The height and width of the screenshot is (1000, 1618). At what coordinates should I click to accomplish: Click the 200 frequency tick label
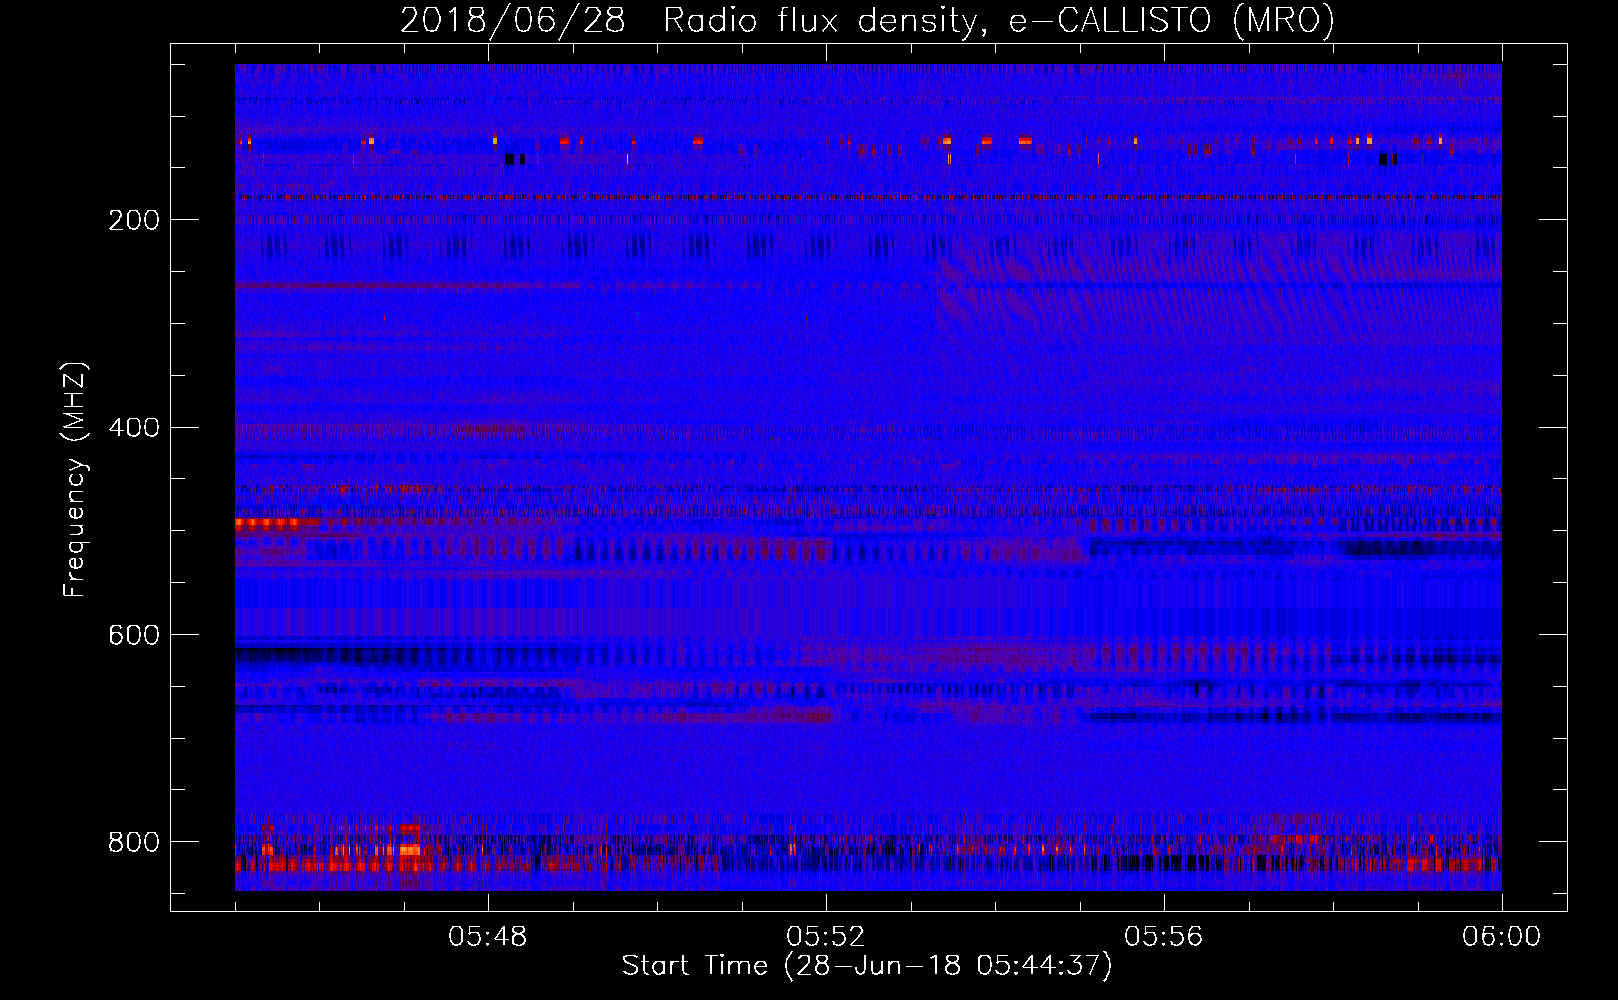coord(134,220)
